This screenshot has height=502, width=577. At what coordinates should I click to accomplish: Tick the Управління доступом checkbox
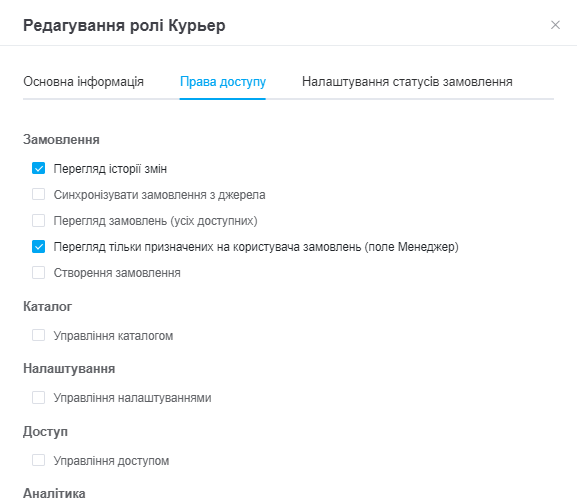coord(39,460)
